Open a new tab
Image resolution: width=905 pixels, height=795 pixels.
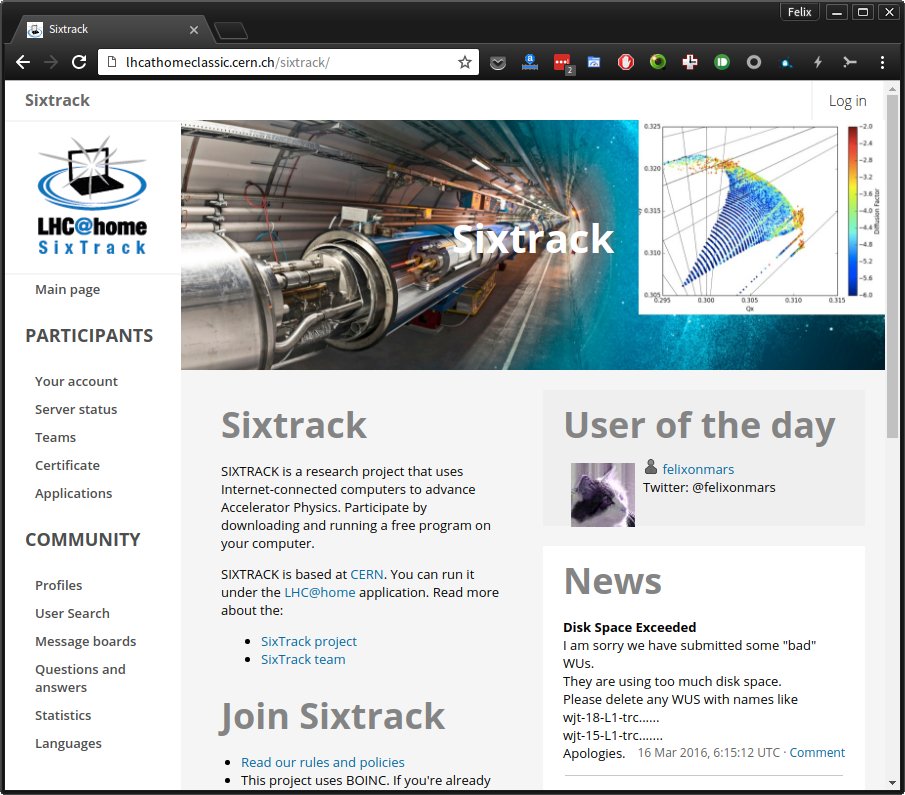[231, 31]
